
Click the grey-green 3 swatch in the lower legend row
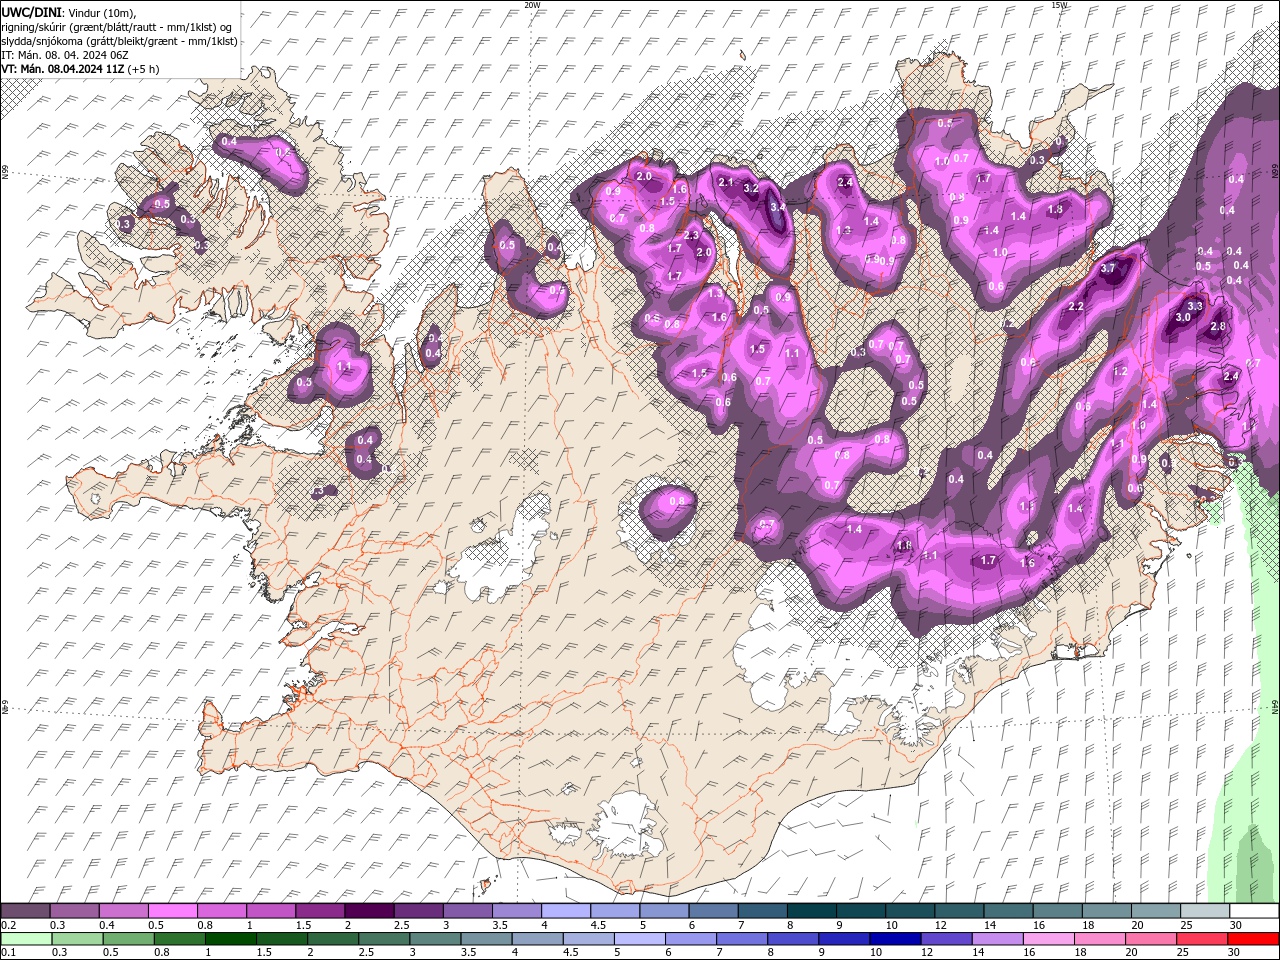[x=434, y=938]
